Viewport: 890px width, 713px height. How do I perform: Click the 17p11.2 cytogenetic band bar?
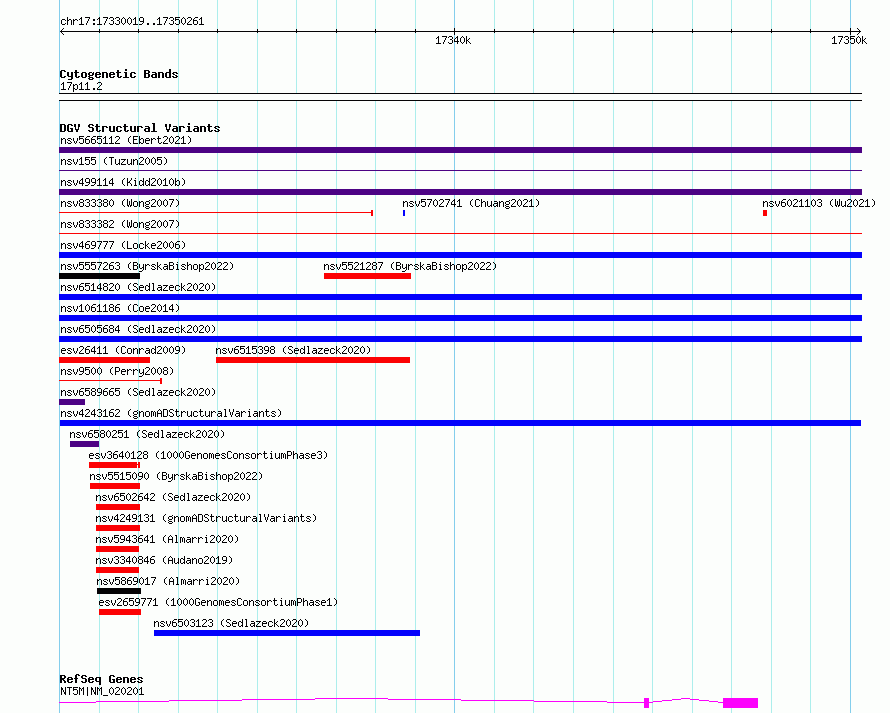[x=460, y=97]
